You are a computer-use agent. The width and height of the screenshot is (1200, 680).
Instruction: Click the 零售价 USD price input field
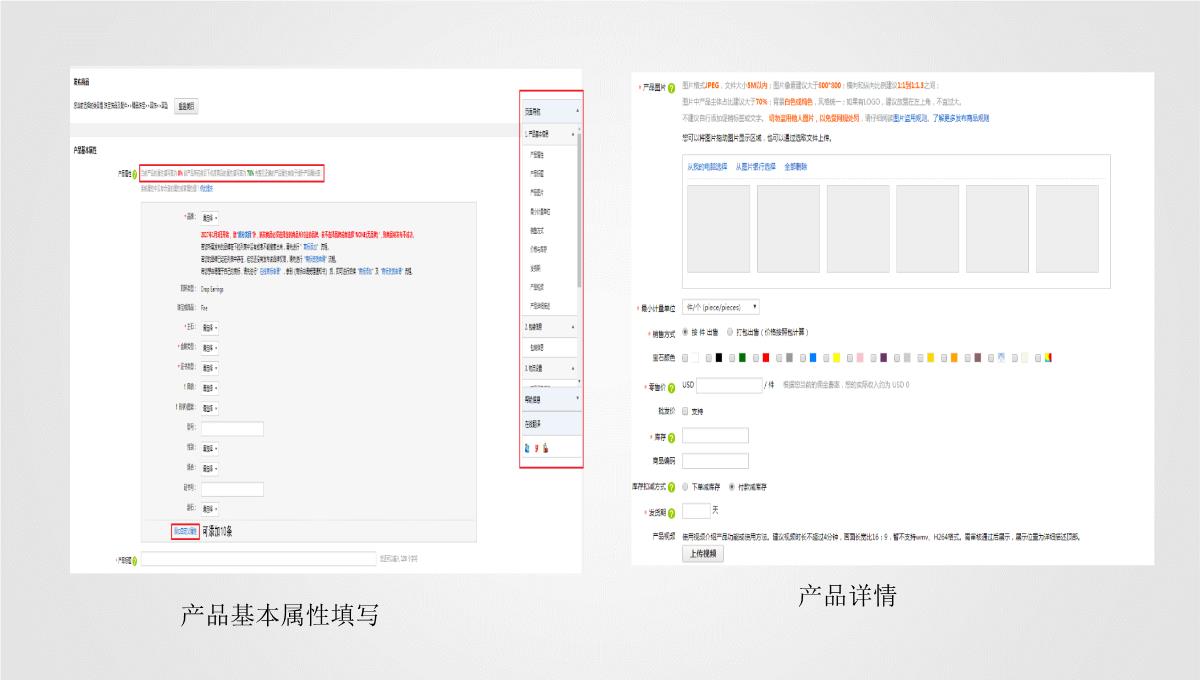pyautogui.click(x=729, y=385)
